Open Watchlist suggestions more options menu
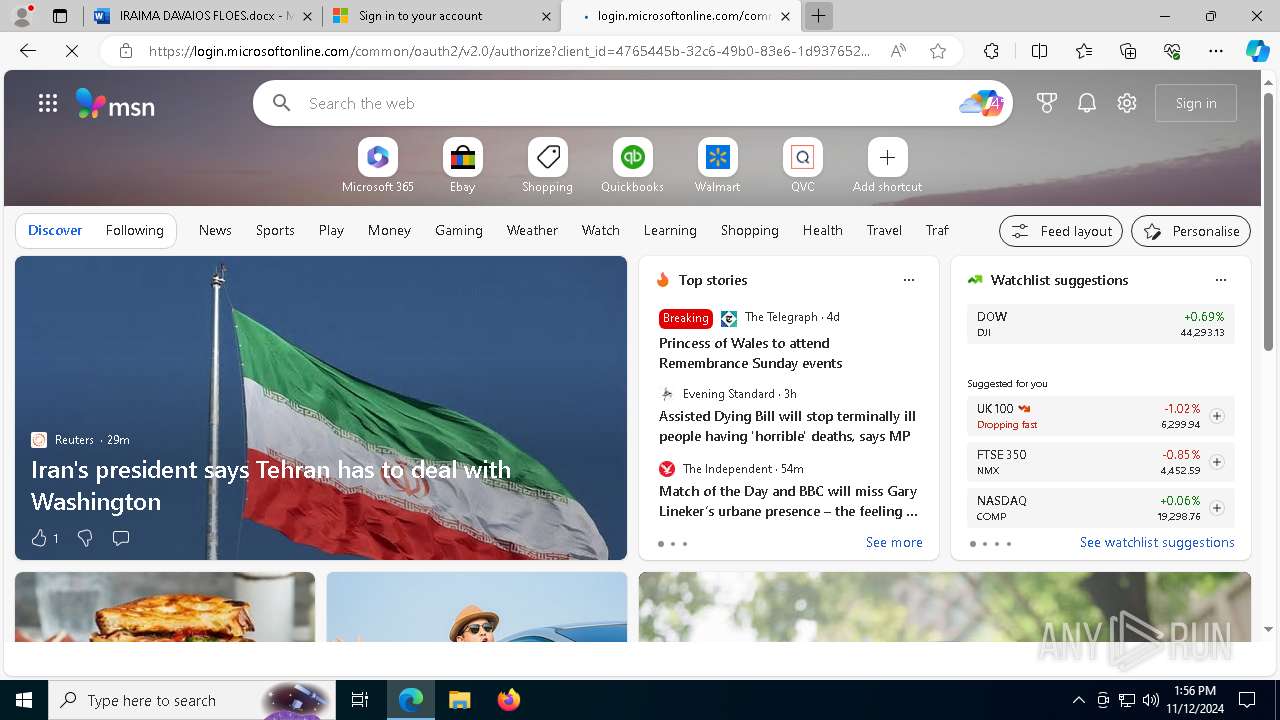This screenshot has height=720, width=1280. [x=1221, y=280]
